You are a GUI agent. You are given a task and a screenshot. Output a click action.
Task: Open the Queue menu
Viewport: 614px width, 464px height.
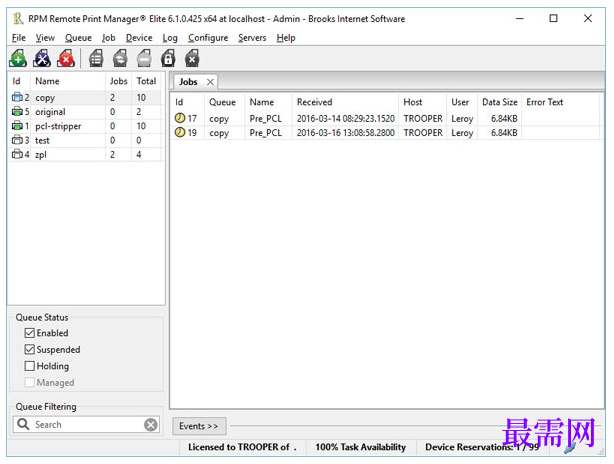click(78, 38)
